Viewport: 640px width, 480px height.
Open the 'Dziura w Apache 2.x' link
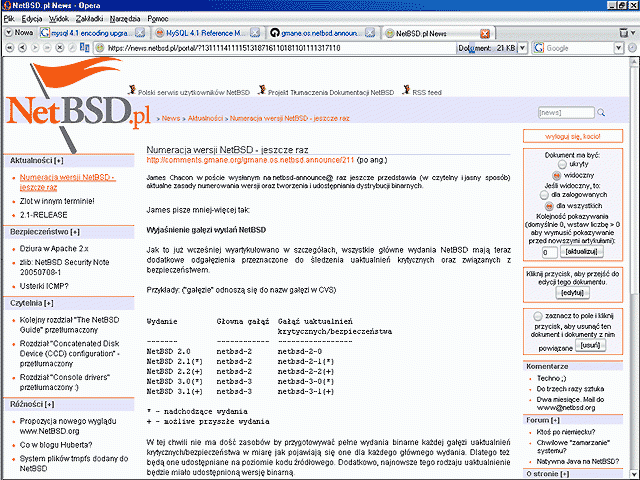[x=55, y=247]
